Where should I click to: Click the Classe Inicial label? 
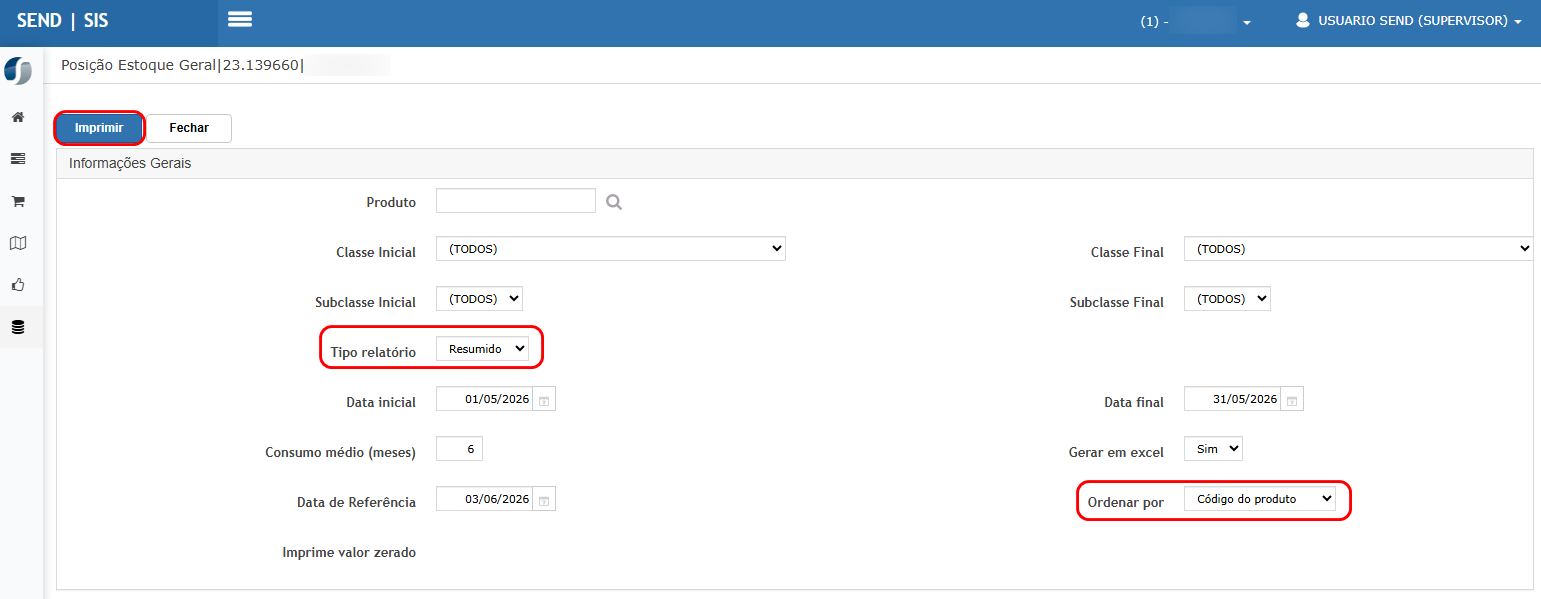coord(376,252)
